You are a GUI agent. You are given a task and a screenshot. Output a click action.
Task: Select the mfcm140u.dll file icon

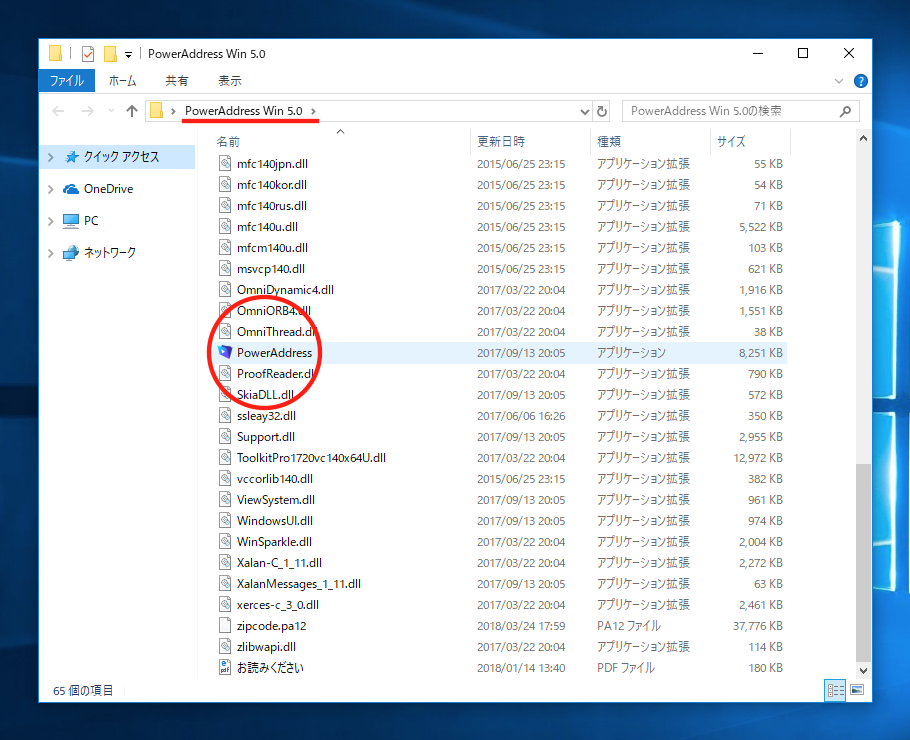(x=225, y=248)
